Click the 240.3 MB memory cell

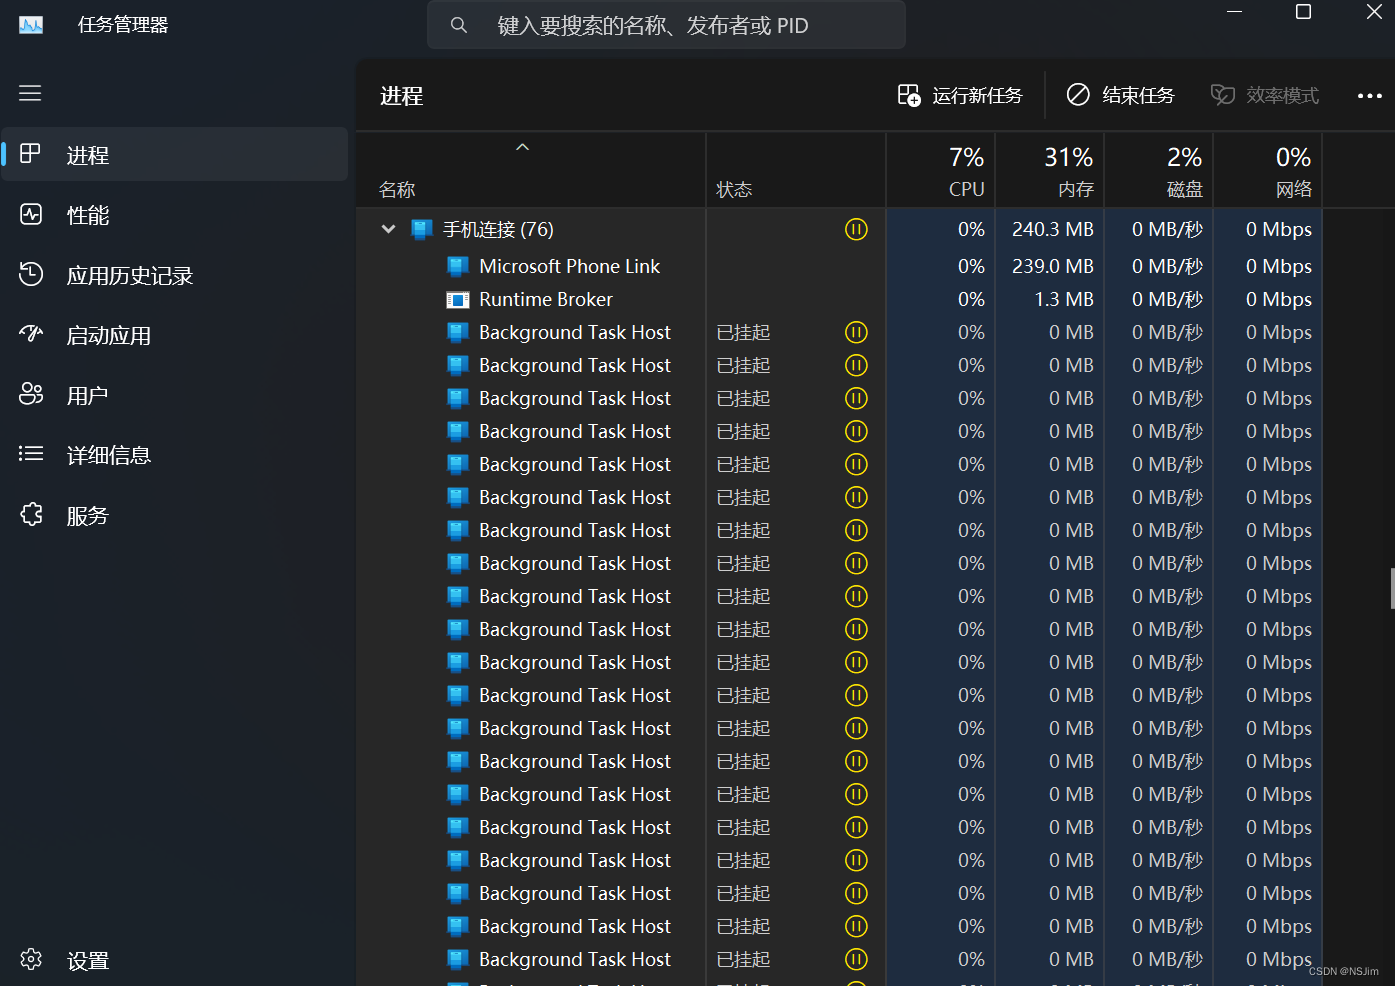tap(1052, 229)
